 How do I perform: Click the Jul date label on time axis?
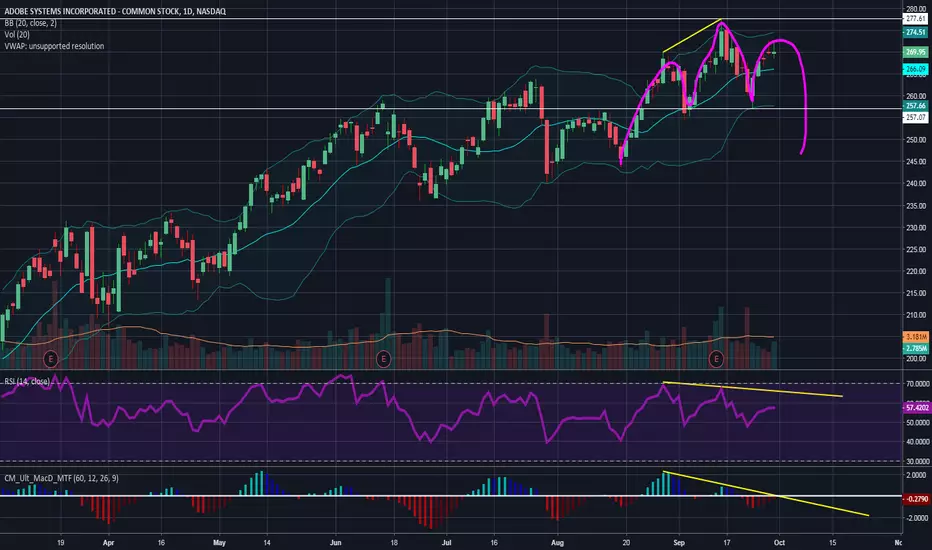click(x=446, y=543)
